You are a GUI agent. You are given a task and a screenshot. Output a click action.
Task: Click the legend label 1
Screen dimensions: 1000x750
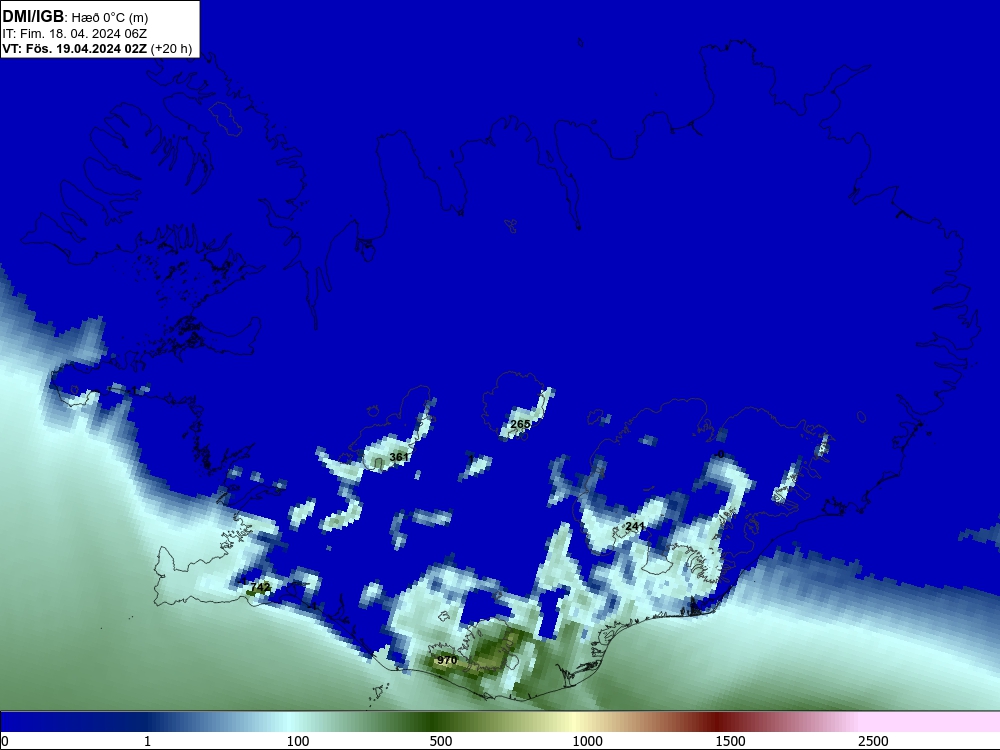pyautogui.click(x=147, y=741)
